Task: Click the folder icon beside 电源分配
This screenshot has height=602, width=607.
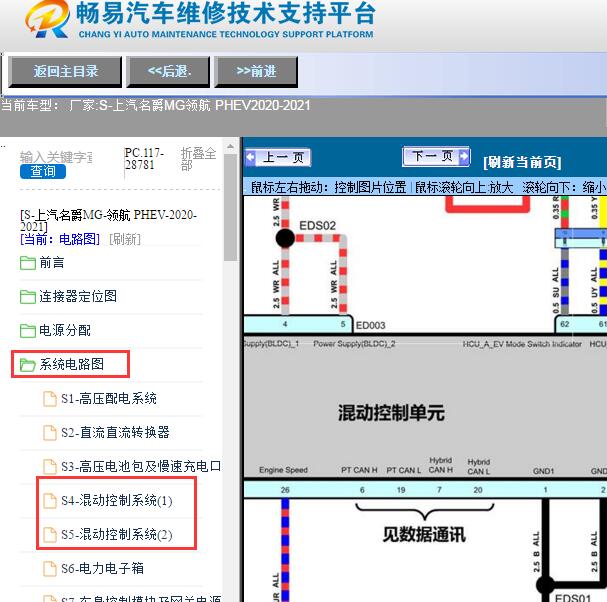Action: click(28, 330)
